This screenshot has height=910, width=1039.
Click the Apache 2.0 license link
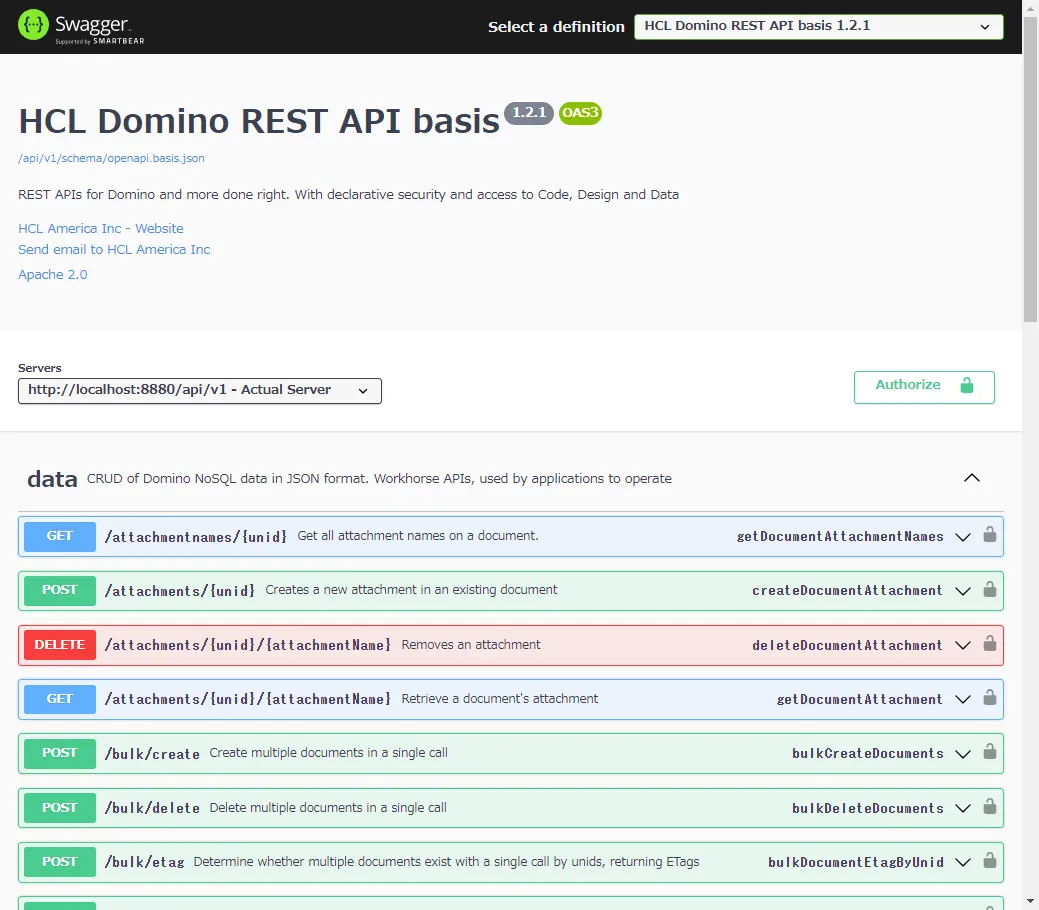point(52,274)
